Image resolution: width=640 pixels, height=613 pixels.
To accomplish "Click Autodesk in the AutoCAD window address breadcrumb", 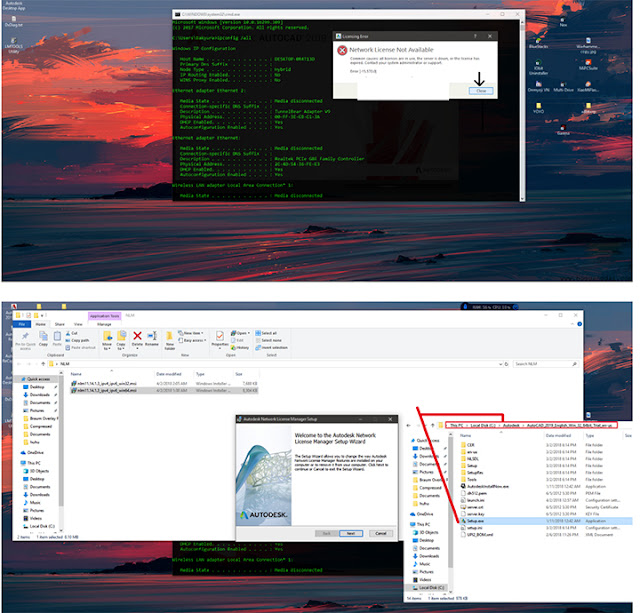I will (511, 425).
